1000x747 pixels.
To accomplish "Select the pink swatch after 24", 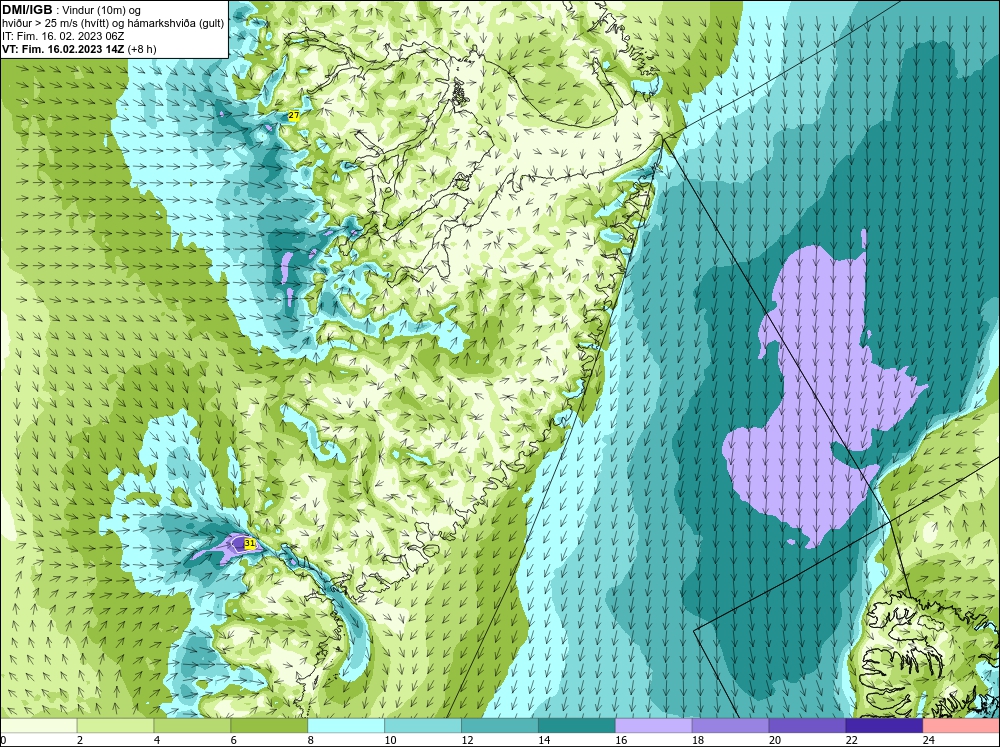I will (x=961, y=725).
